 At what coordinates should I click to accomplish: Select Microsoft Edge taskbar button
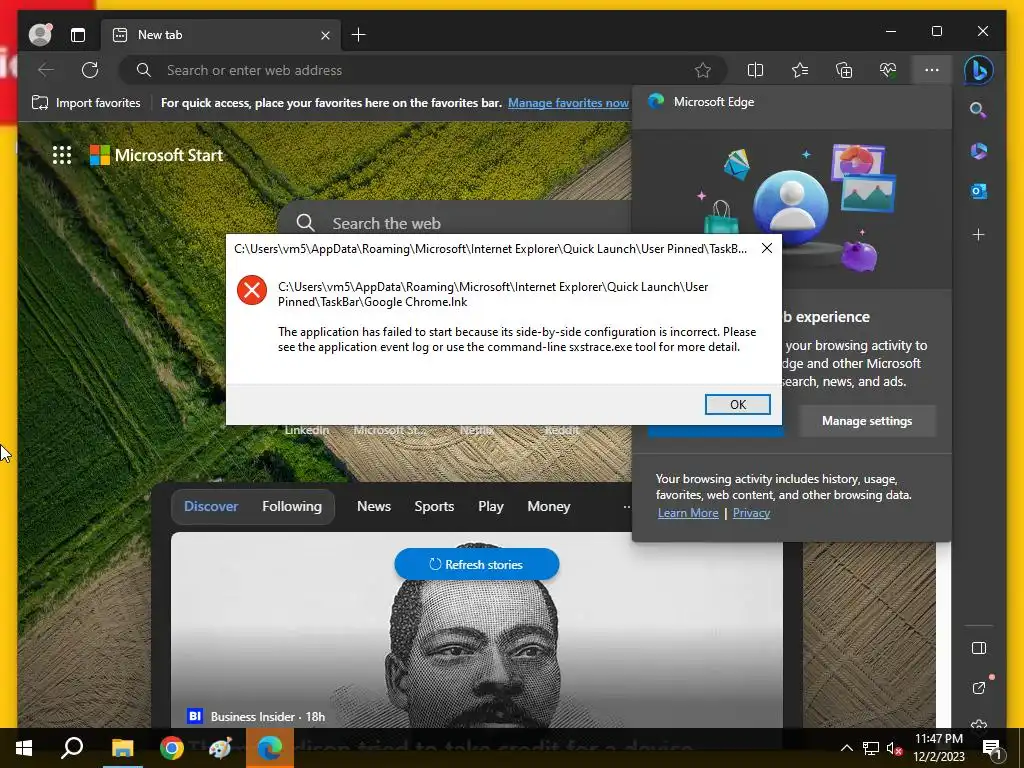pos(270,748)
